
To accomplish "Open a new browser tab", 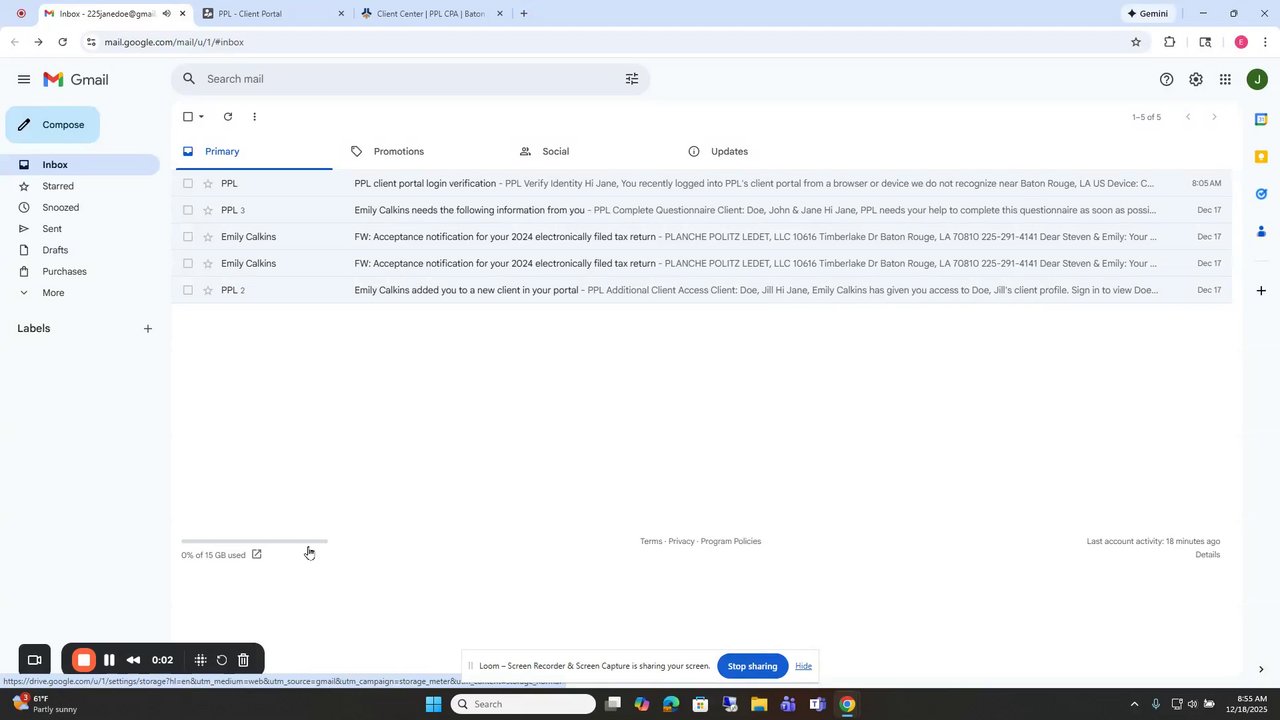I will pyautogui.click(x=524, y=14).
